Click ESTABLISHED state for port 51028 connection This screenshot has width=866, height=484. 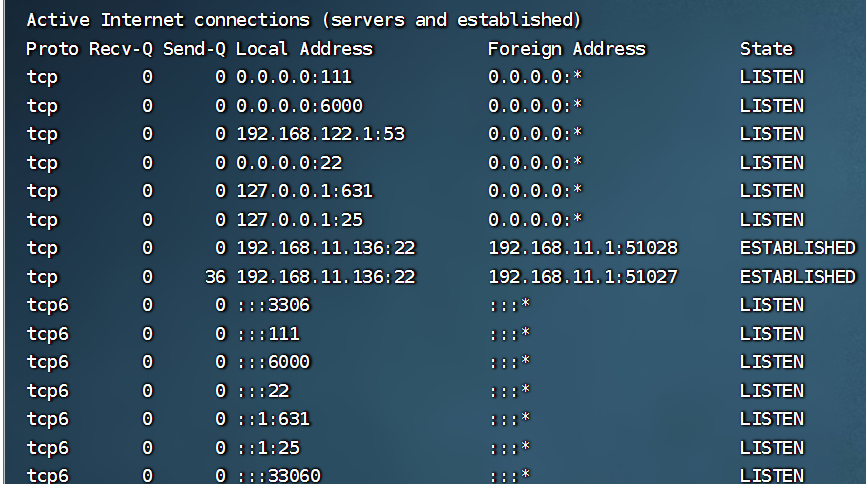tap(798, 248)
